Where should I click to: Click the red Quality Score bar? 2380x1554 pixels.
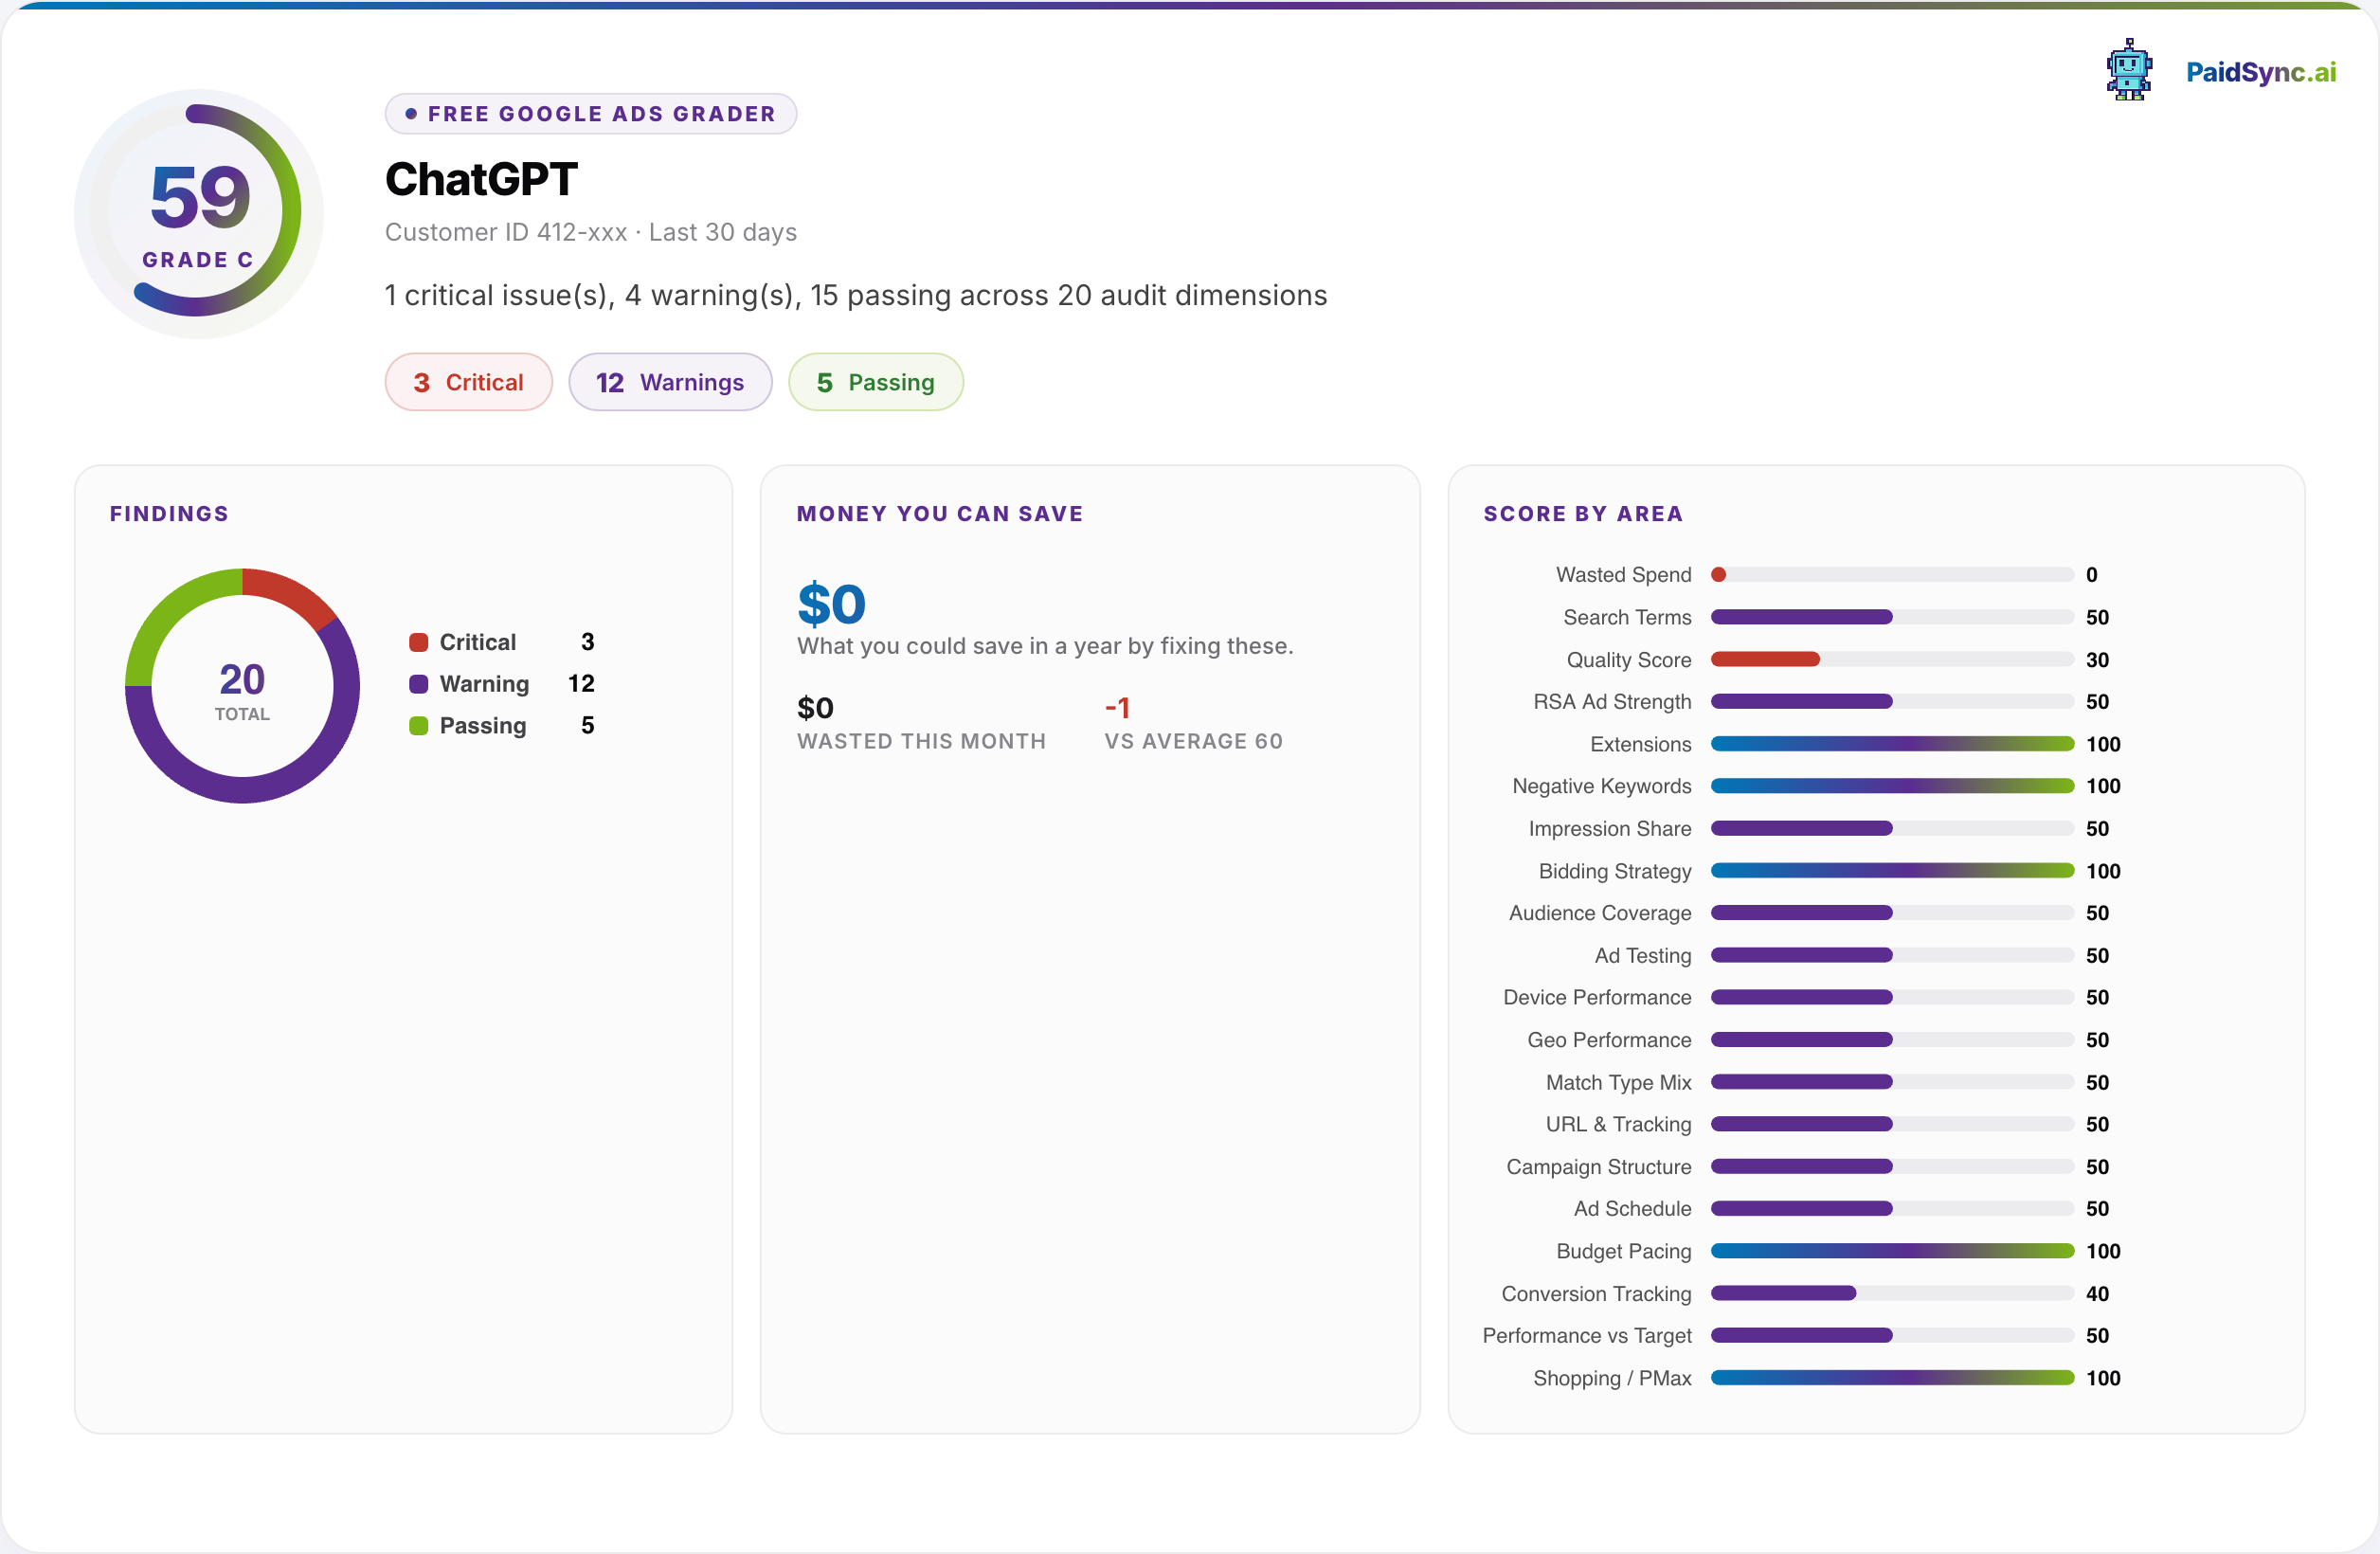point(1765,659)
